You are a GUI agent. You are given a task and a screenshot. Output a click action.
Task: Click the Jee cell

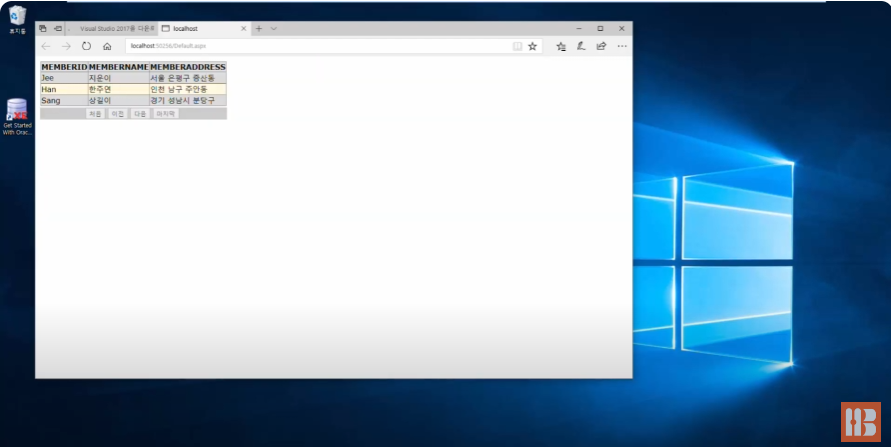click(64, 78)
